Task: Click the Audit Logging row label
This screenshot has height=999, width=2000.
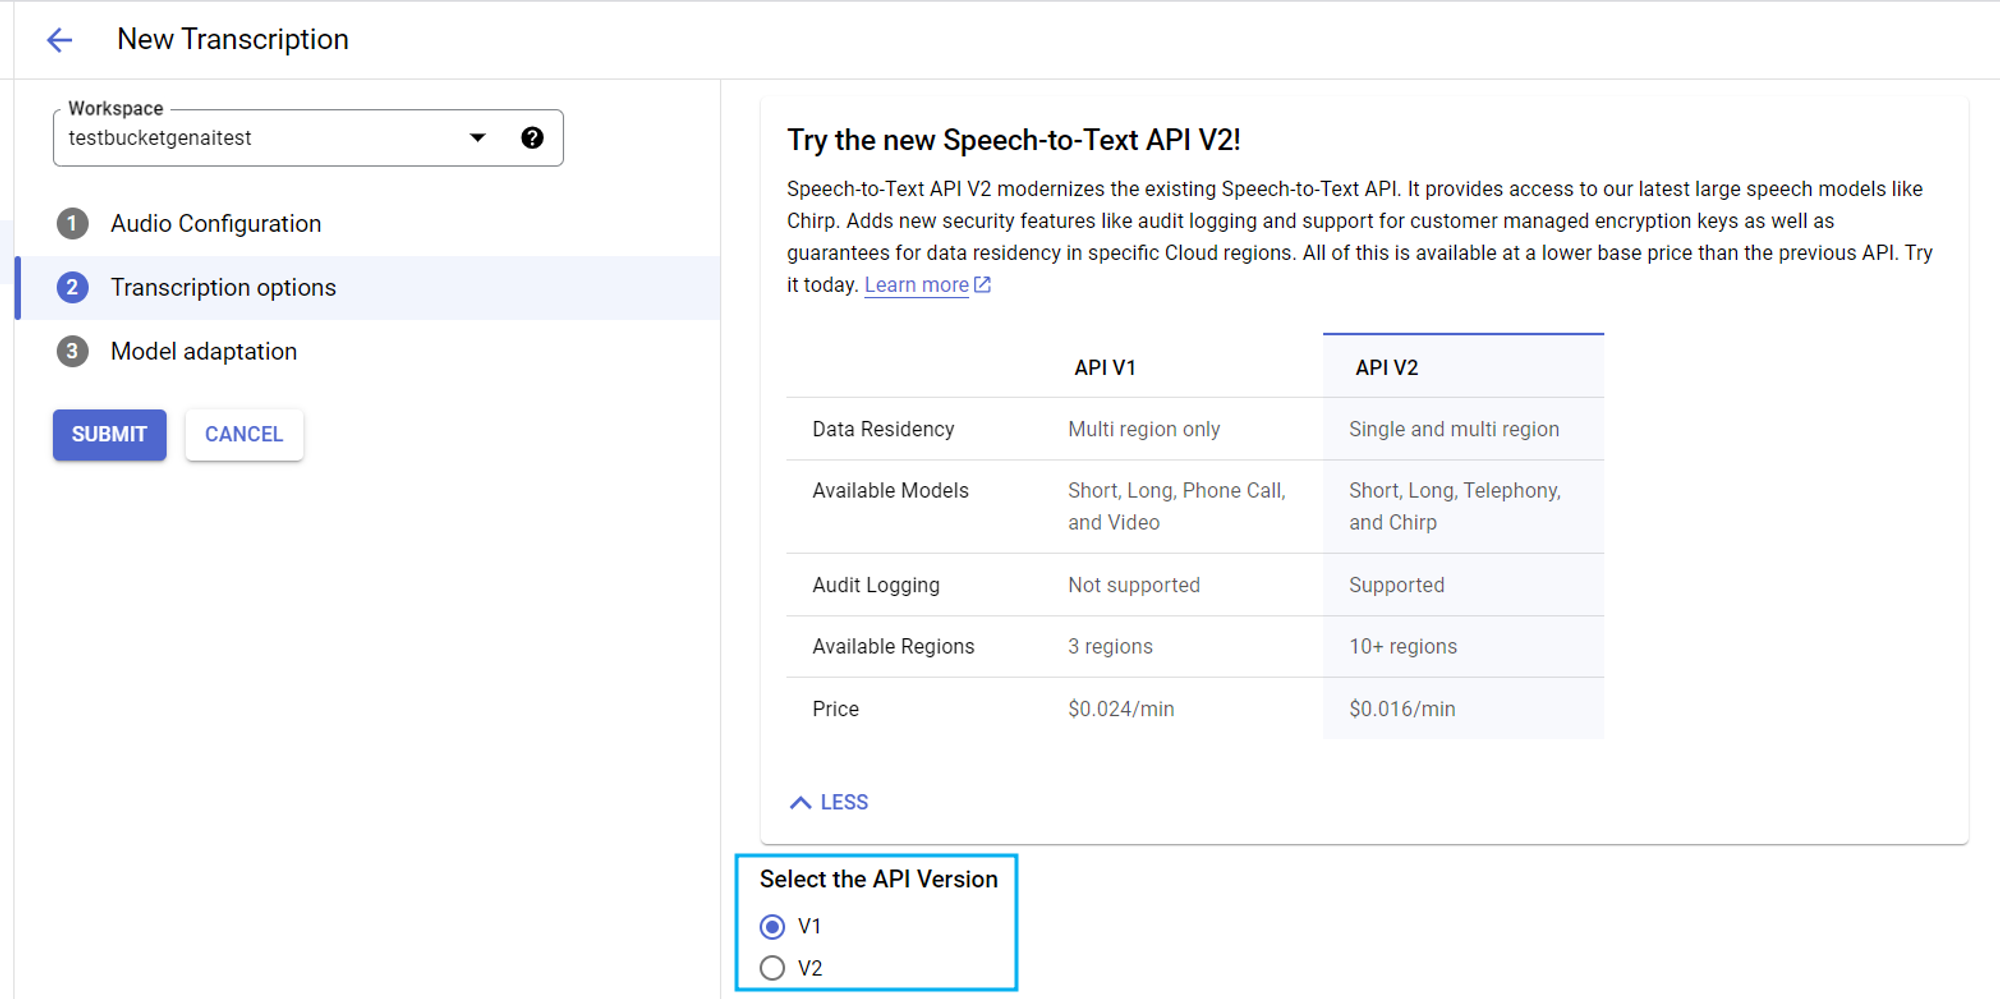Action: pyautogui.click(x=876, y=585)
